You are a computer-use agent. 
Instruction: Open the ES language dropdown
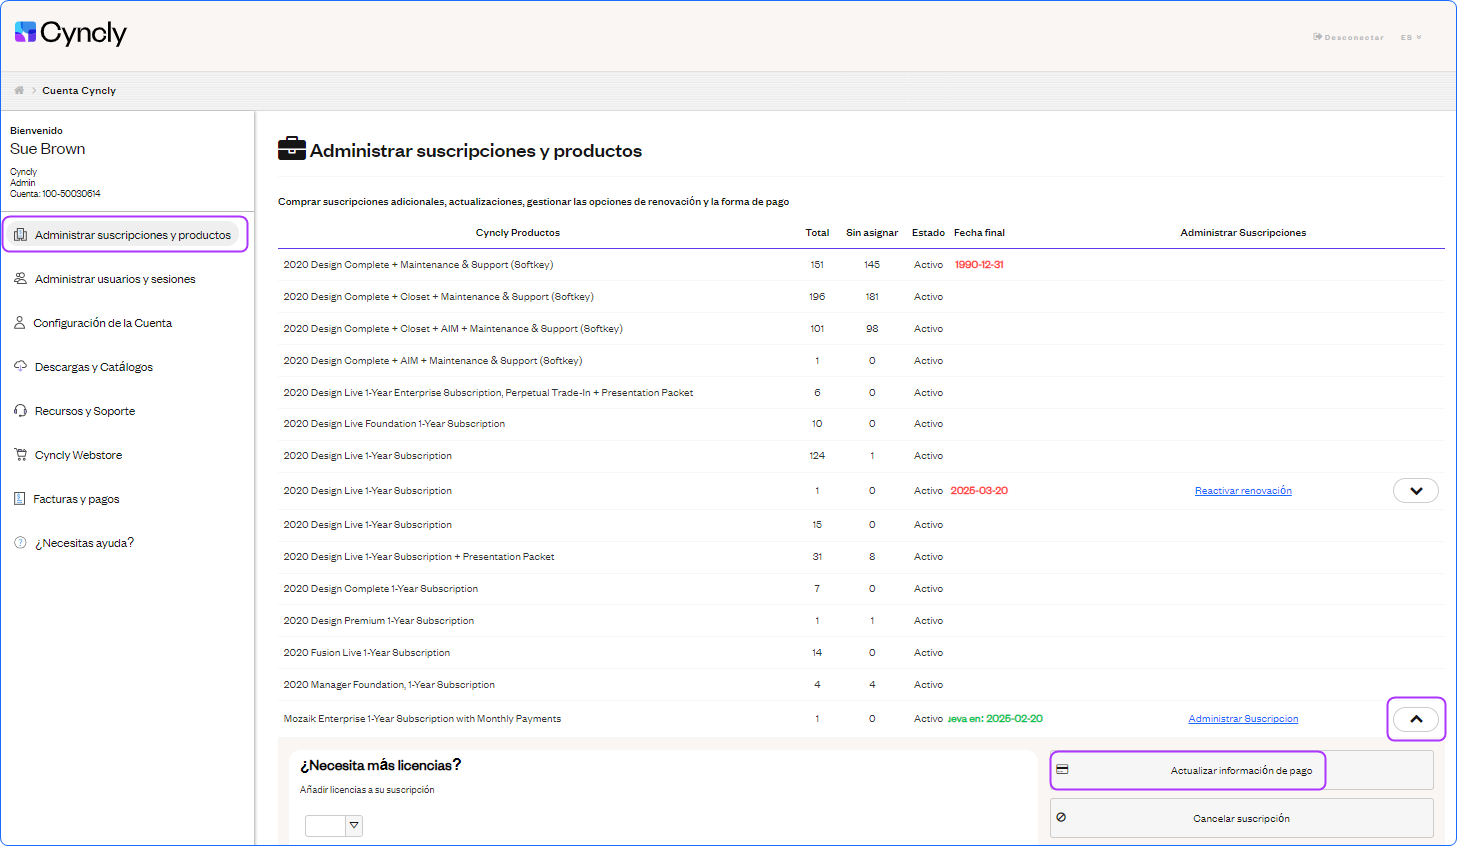tap(1411, 37)
